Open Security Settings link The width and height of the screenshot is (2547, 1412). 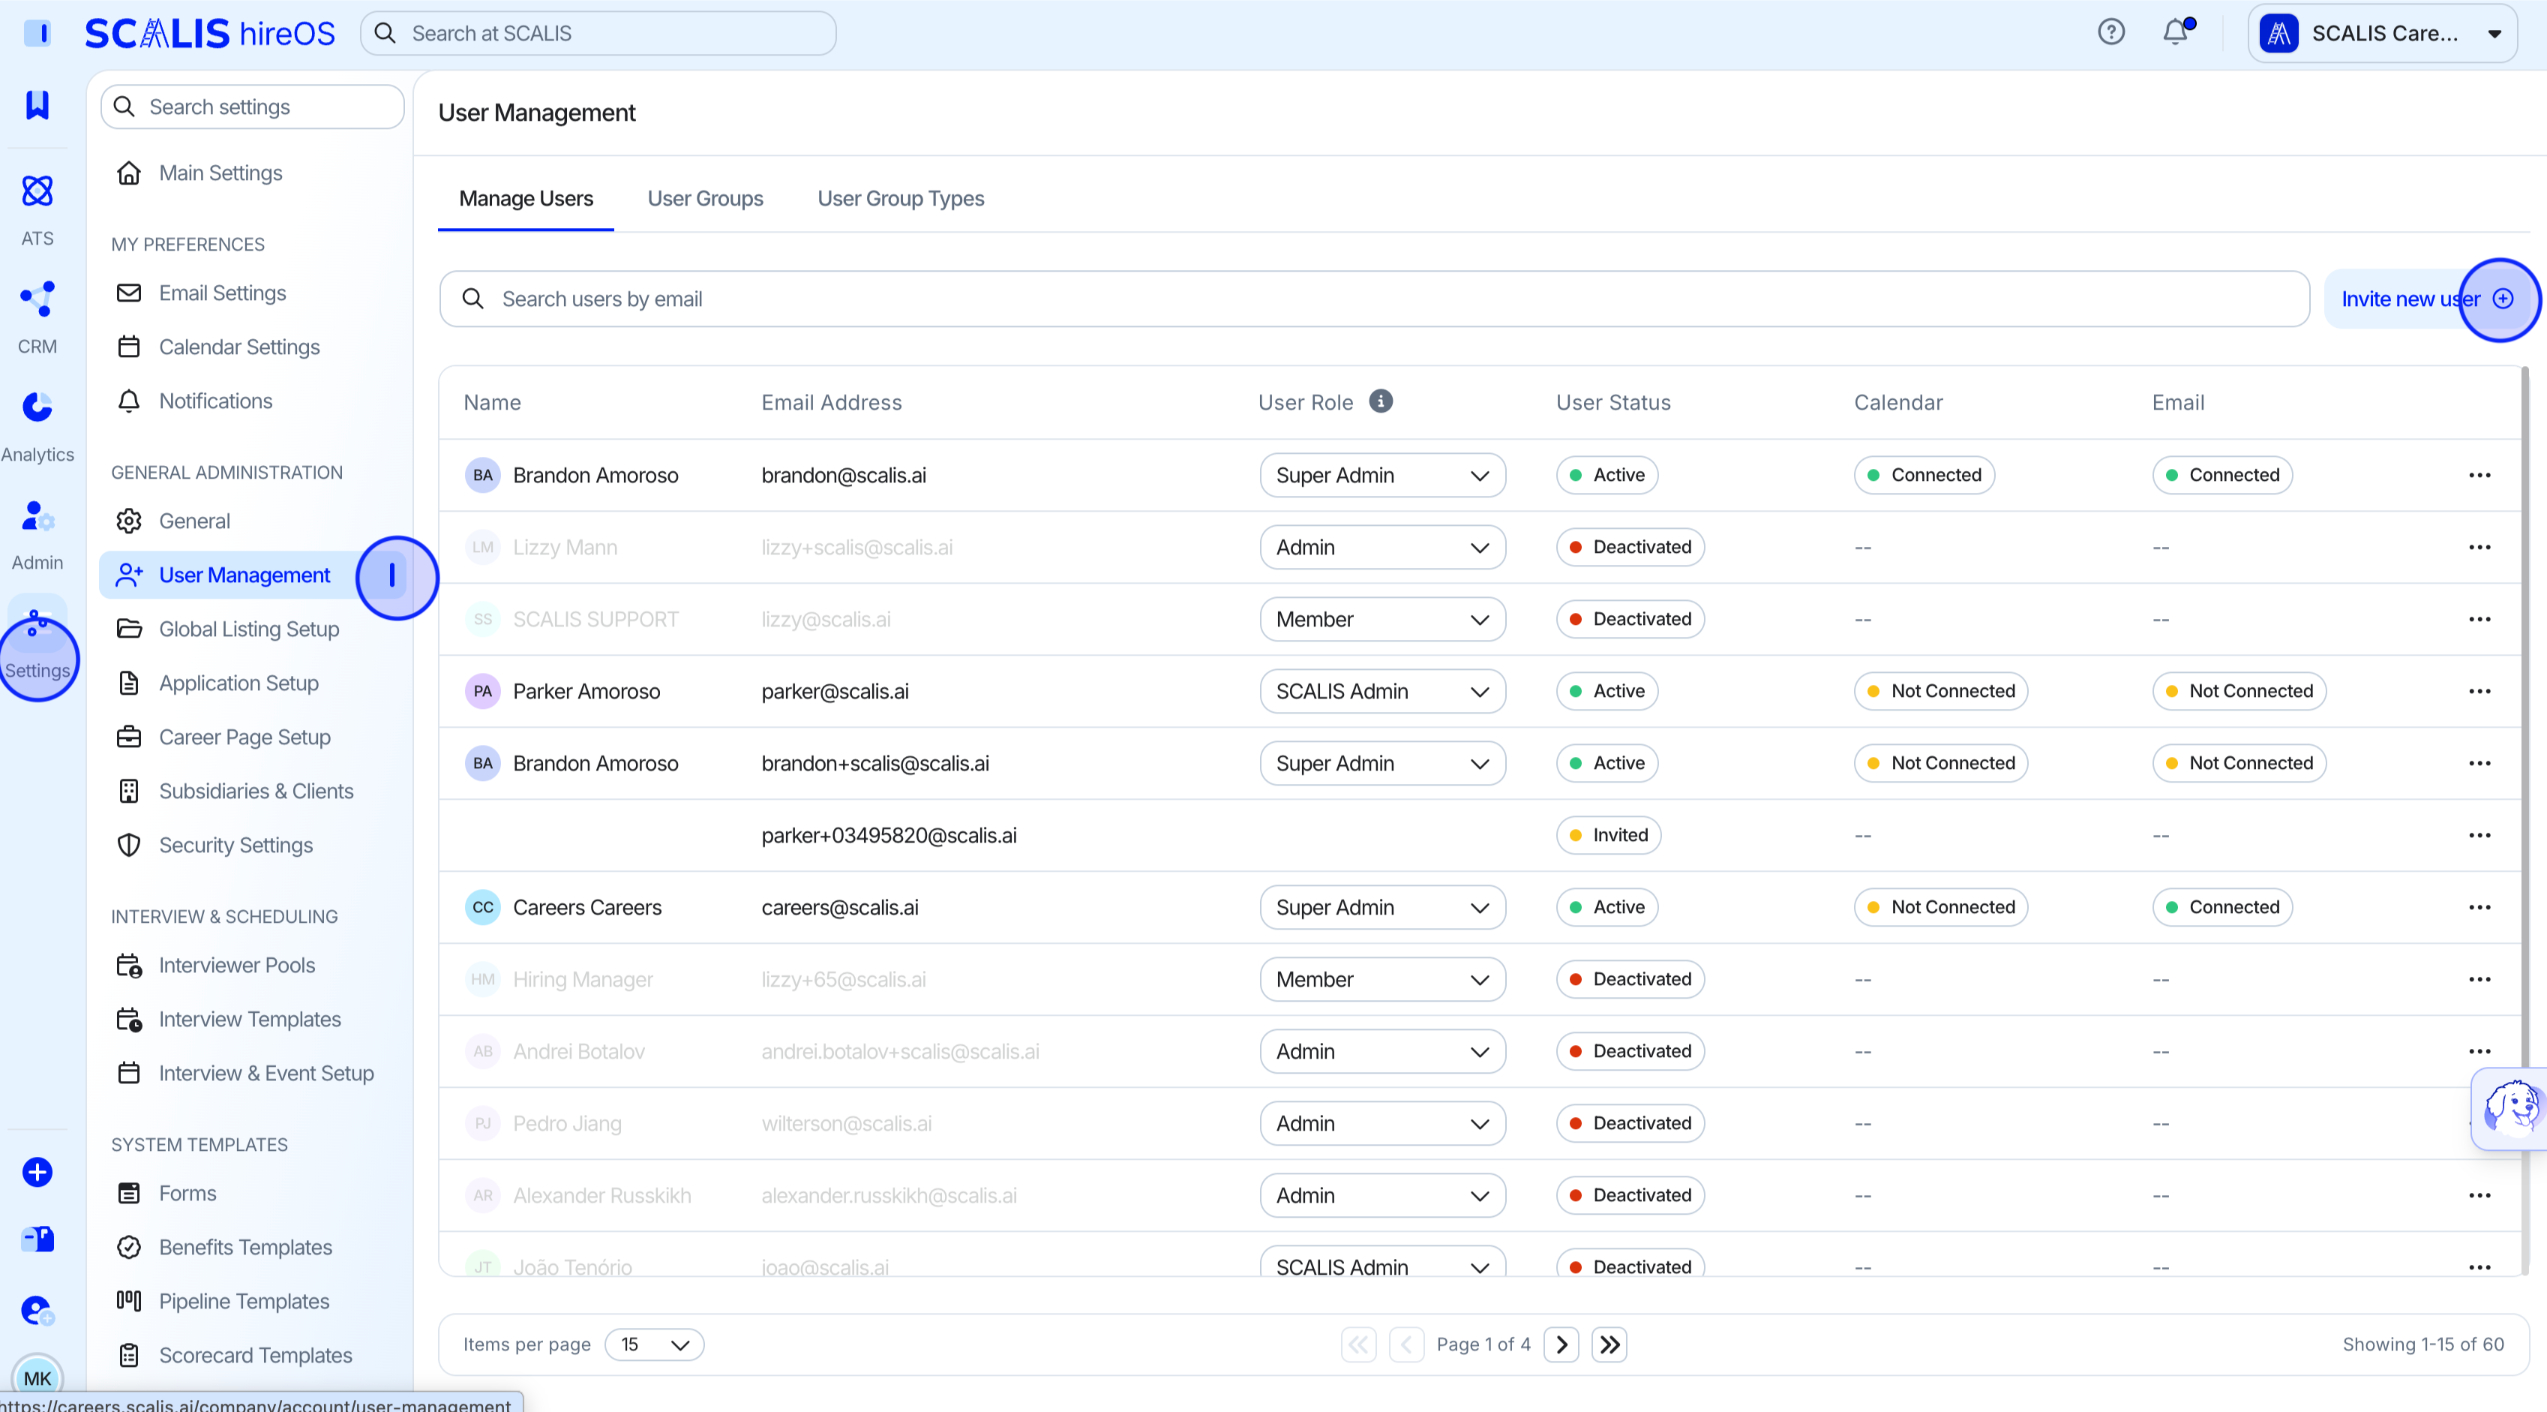pos(236,845)
